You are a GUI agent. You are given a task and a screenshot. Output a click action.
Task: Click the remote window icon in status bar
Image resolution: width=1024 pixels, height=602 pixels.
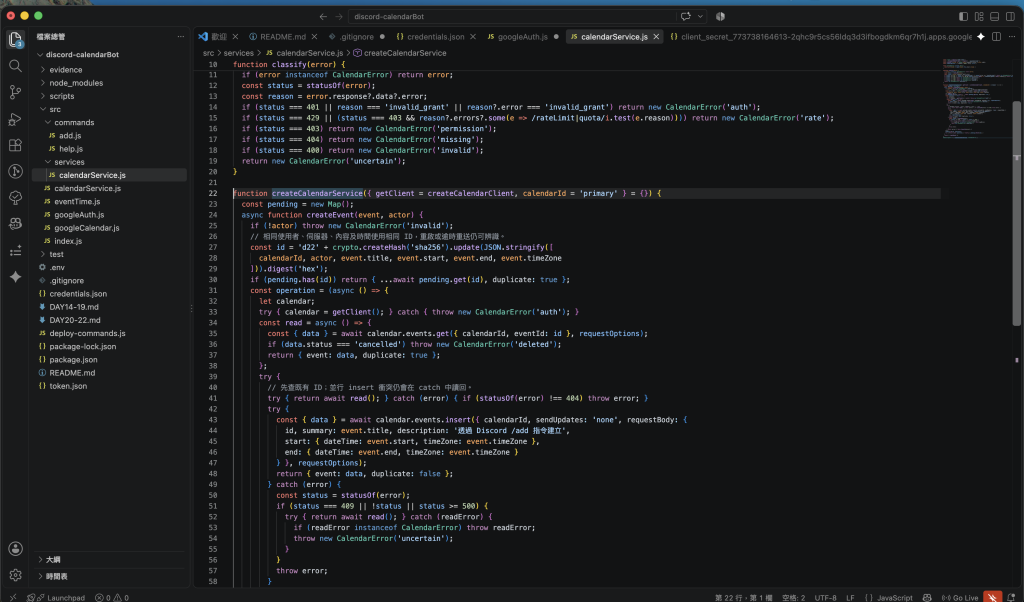click(x=12, y=597)
